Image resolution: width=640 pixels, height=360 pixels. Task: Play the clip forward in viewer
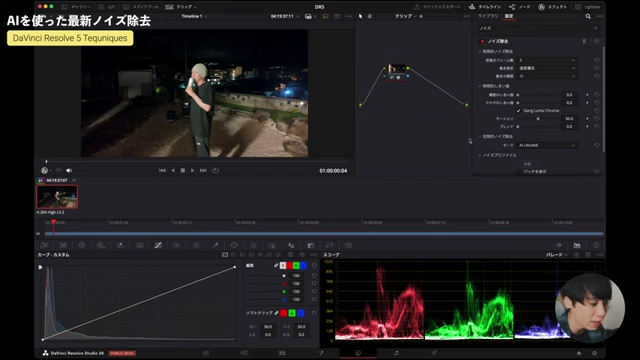[x=193, y=171]
